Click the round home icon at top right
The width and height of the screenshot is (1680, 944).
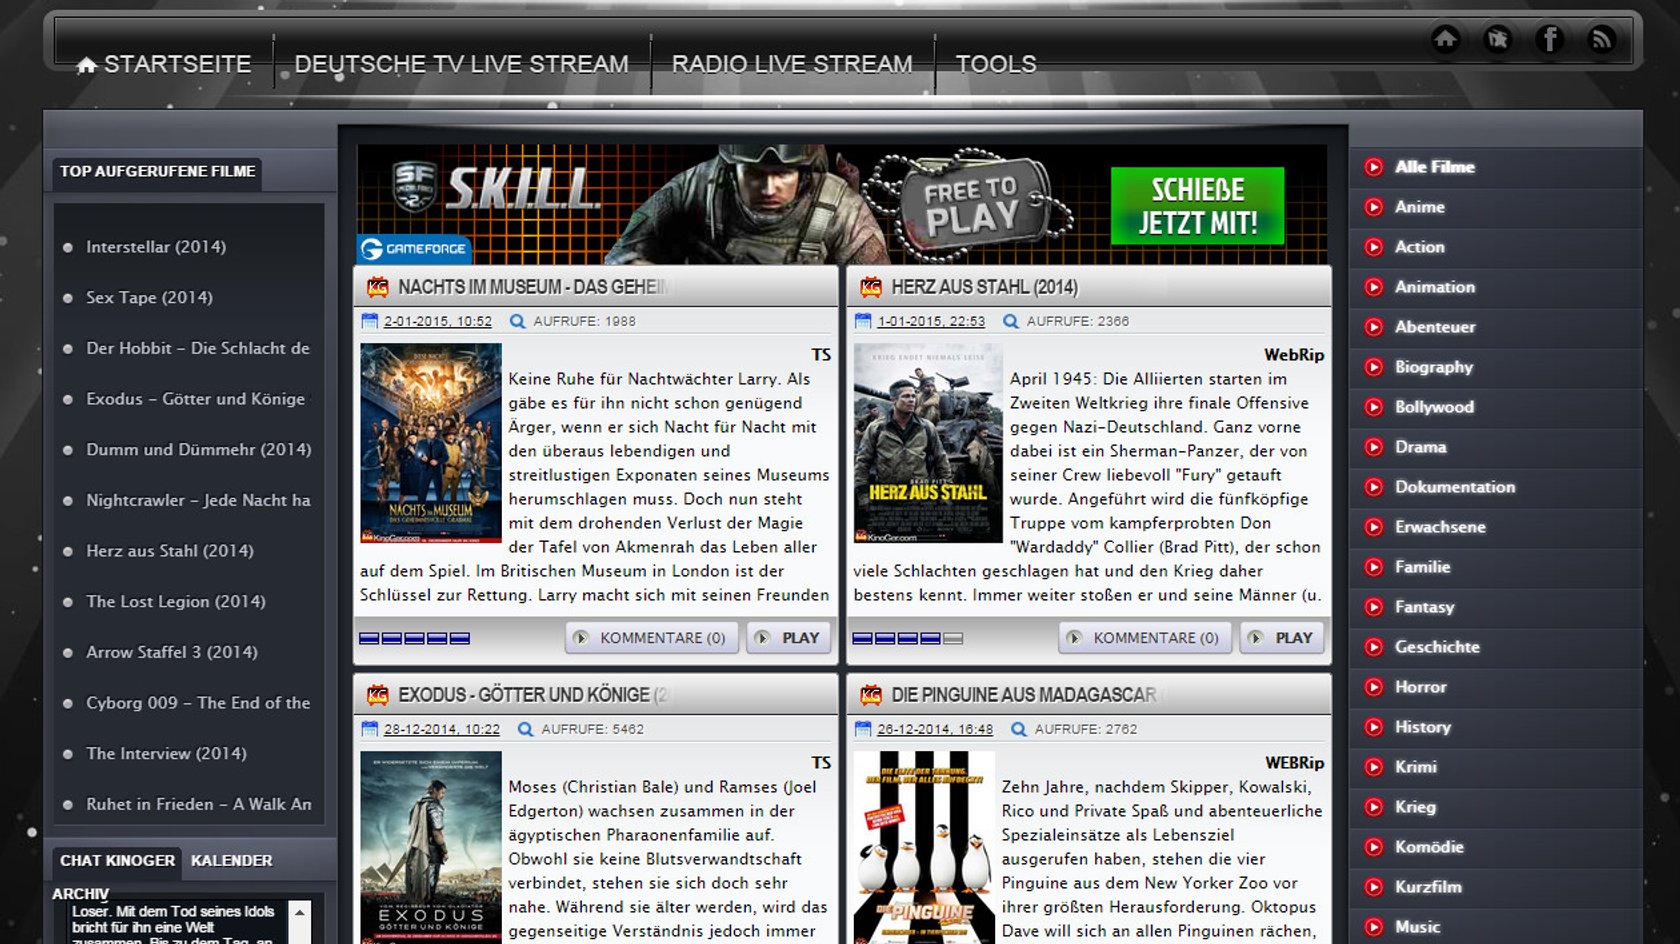[1445, 39]
